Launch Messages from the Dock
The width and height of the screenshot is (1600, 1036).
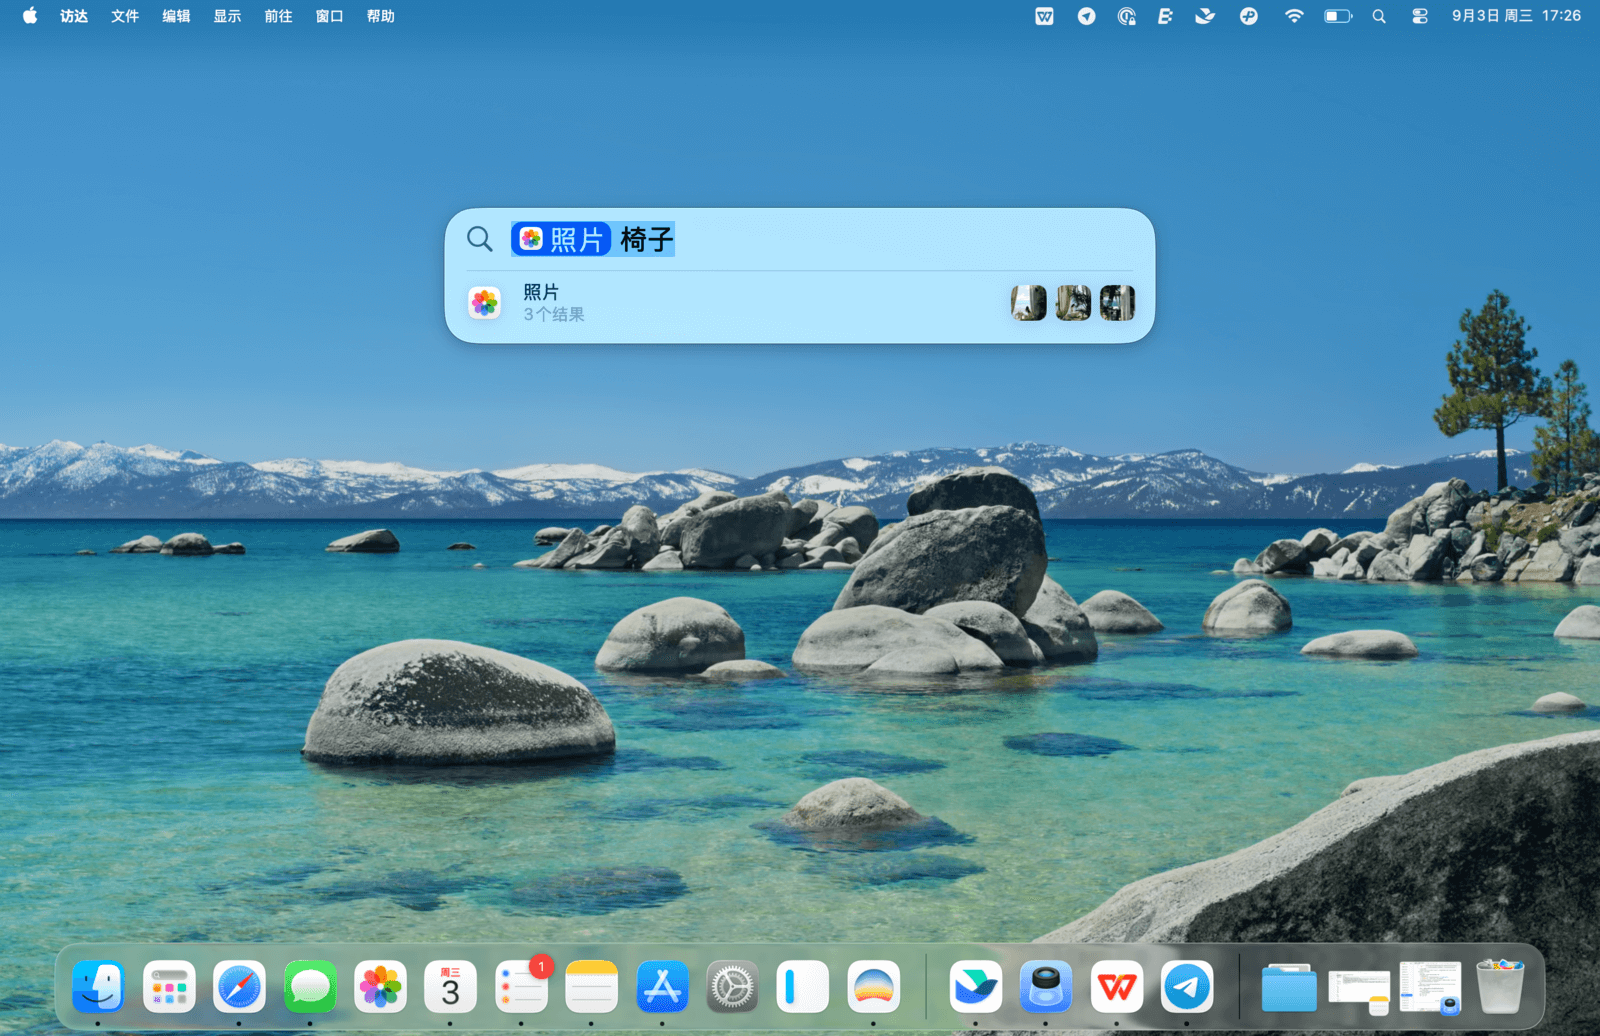(x=310, y=988)
